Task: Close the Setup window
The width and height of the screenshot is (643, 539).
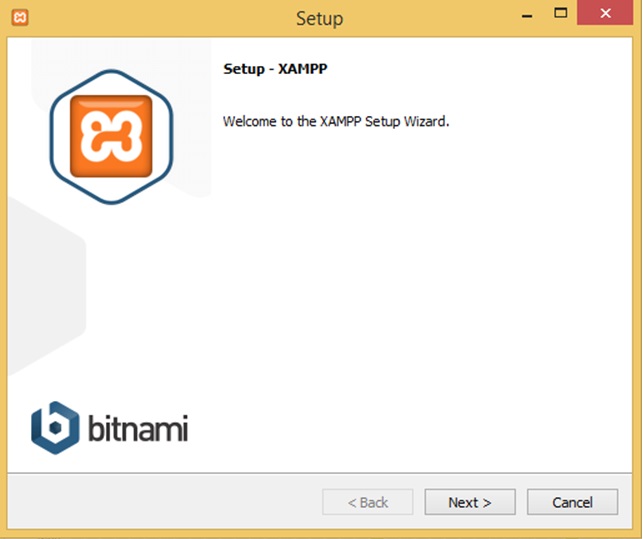Action: pyautogui.click(x=605, y=13)
